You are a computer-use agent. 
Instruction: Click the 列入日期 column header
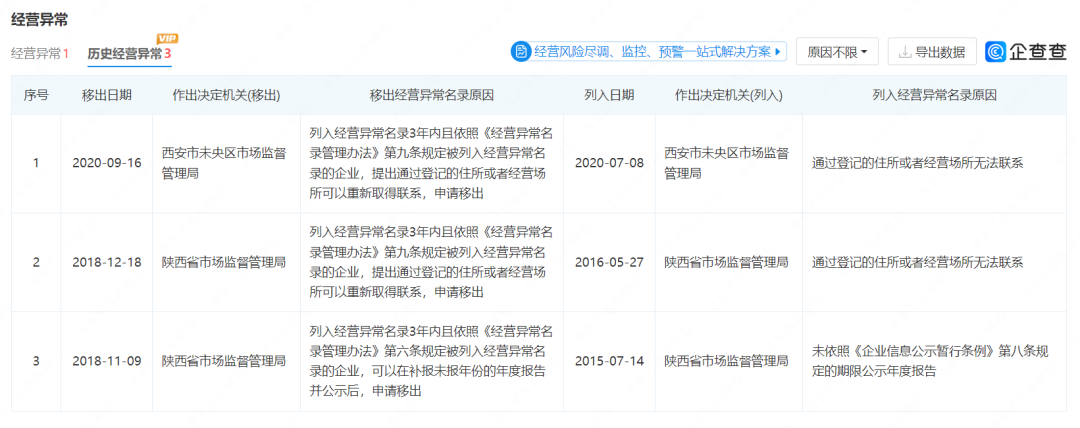click(x=609, y=95)
